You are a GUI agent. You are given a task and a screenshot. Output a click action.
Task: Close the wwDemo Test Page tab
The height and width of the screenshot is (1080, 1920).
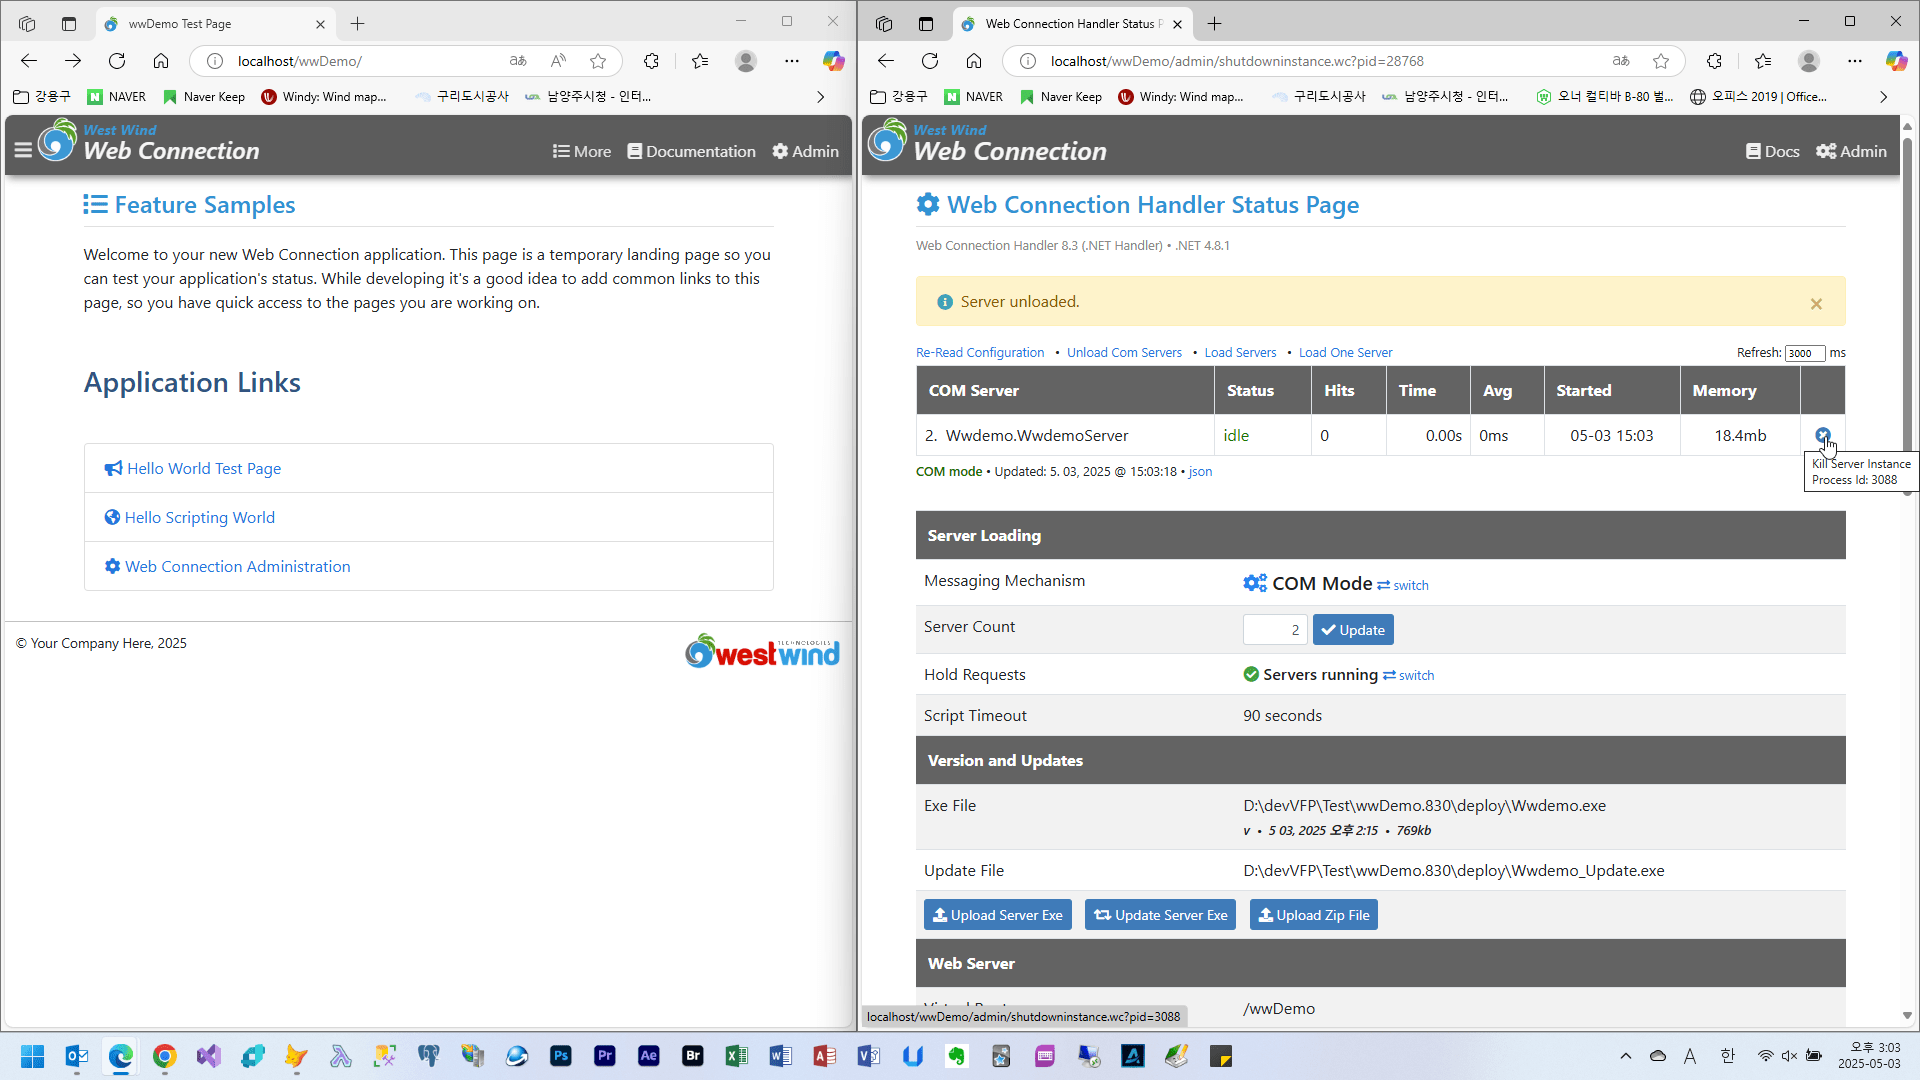[320, 24]
